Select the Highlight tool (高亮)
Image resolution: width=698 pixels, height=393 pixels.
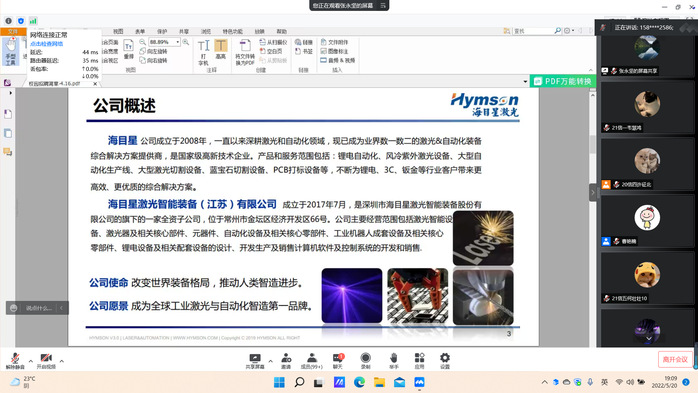221,49
